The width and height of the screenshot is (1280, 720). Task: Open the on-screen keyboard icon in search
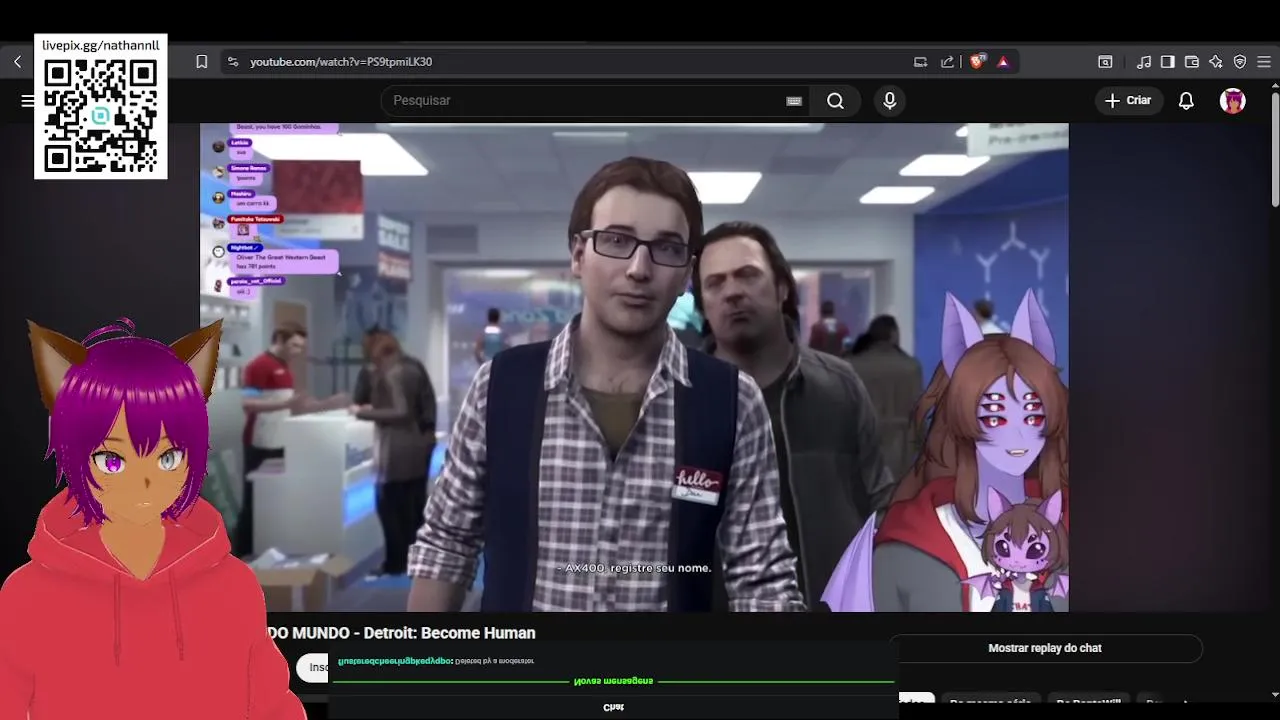pyautogui.click(x=794, y=100)
